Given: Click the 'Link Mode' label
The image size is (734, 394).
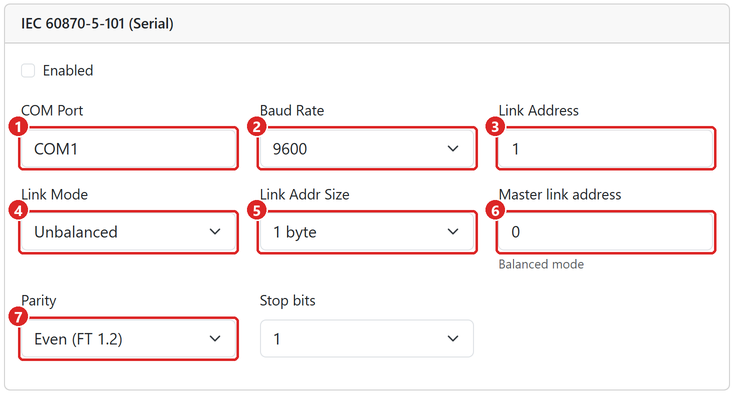Looking at the screenshot, I should tap(55, 194).
